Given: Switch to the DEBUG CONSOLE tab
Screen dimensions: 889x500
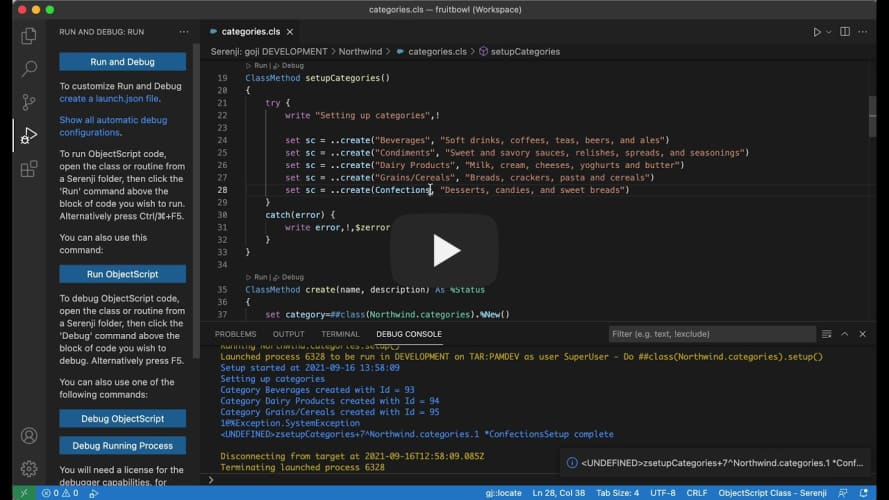Looking at the screenshot, I should coord(409,334).
